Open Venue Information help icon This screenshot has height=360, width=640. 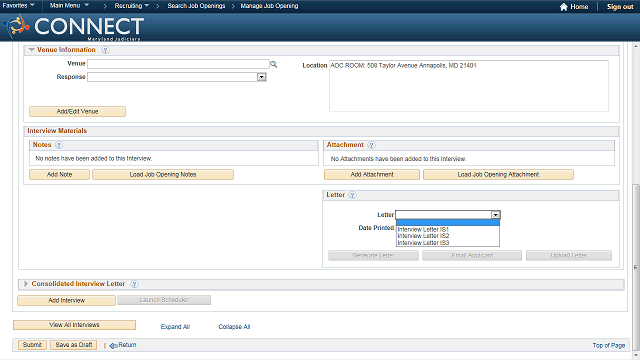click(105, 50)
